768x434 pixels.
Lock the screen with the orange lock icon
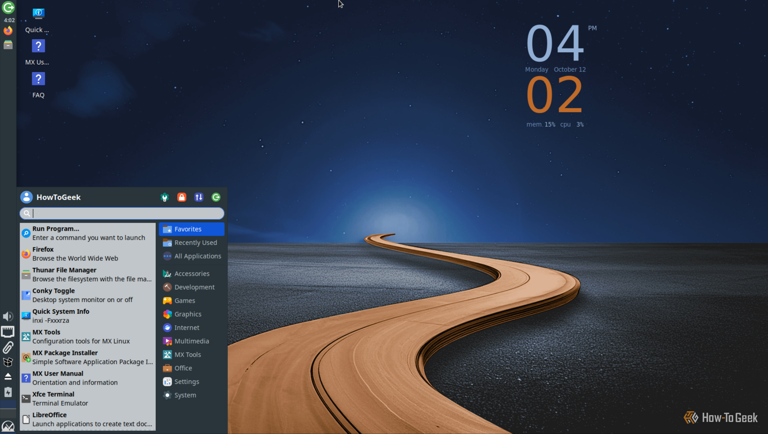coord(182,197)
